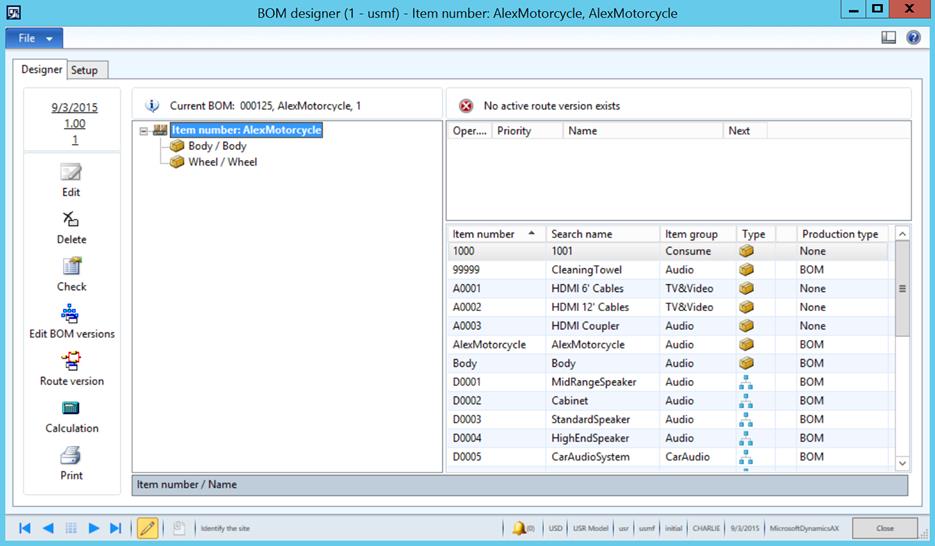Open the File menu dropdown
Screen dimensions: 935x546
[x=34, y=38]
